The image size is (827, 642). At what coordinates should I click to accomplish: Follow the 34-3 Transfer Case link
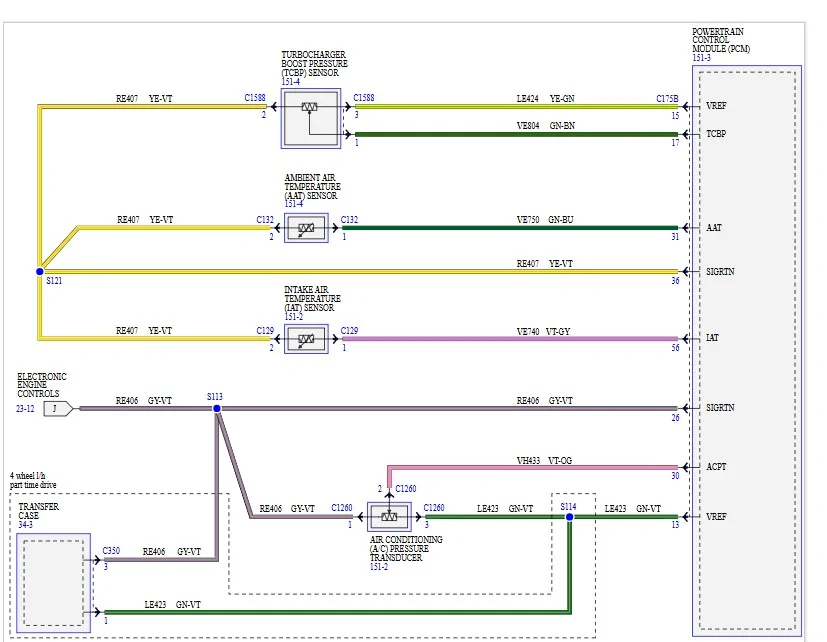tap(25, 525)
